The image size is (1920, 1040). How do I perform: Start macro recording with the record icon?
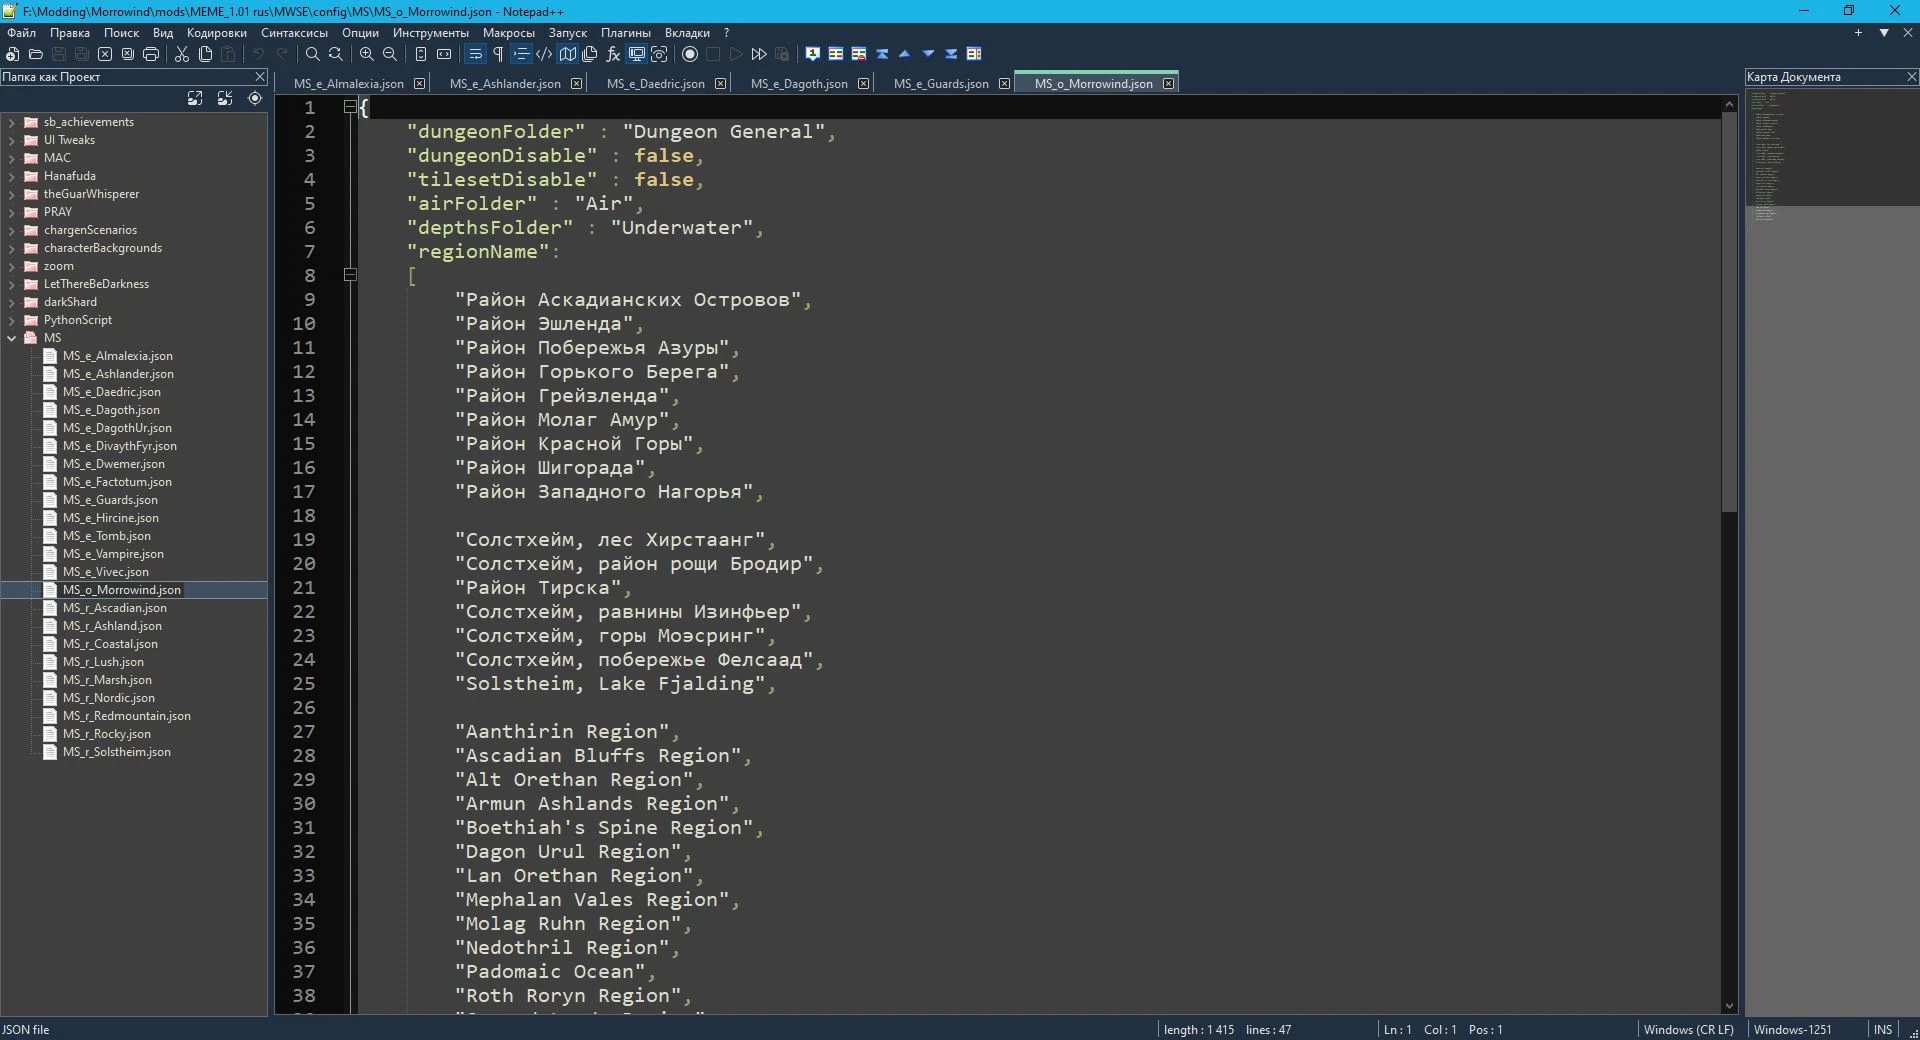point(690,54)
